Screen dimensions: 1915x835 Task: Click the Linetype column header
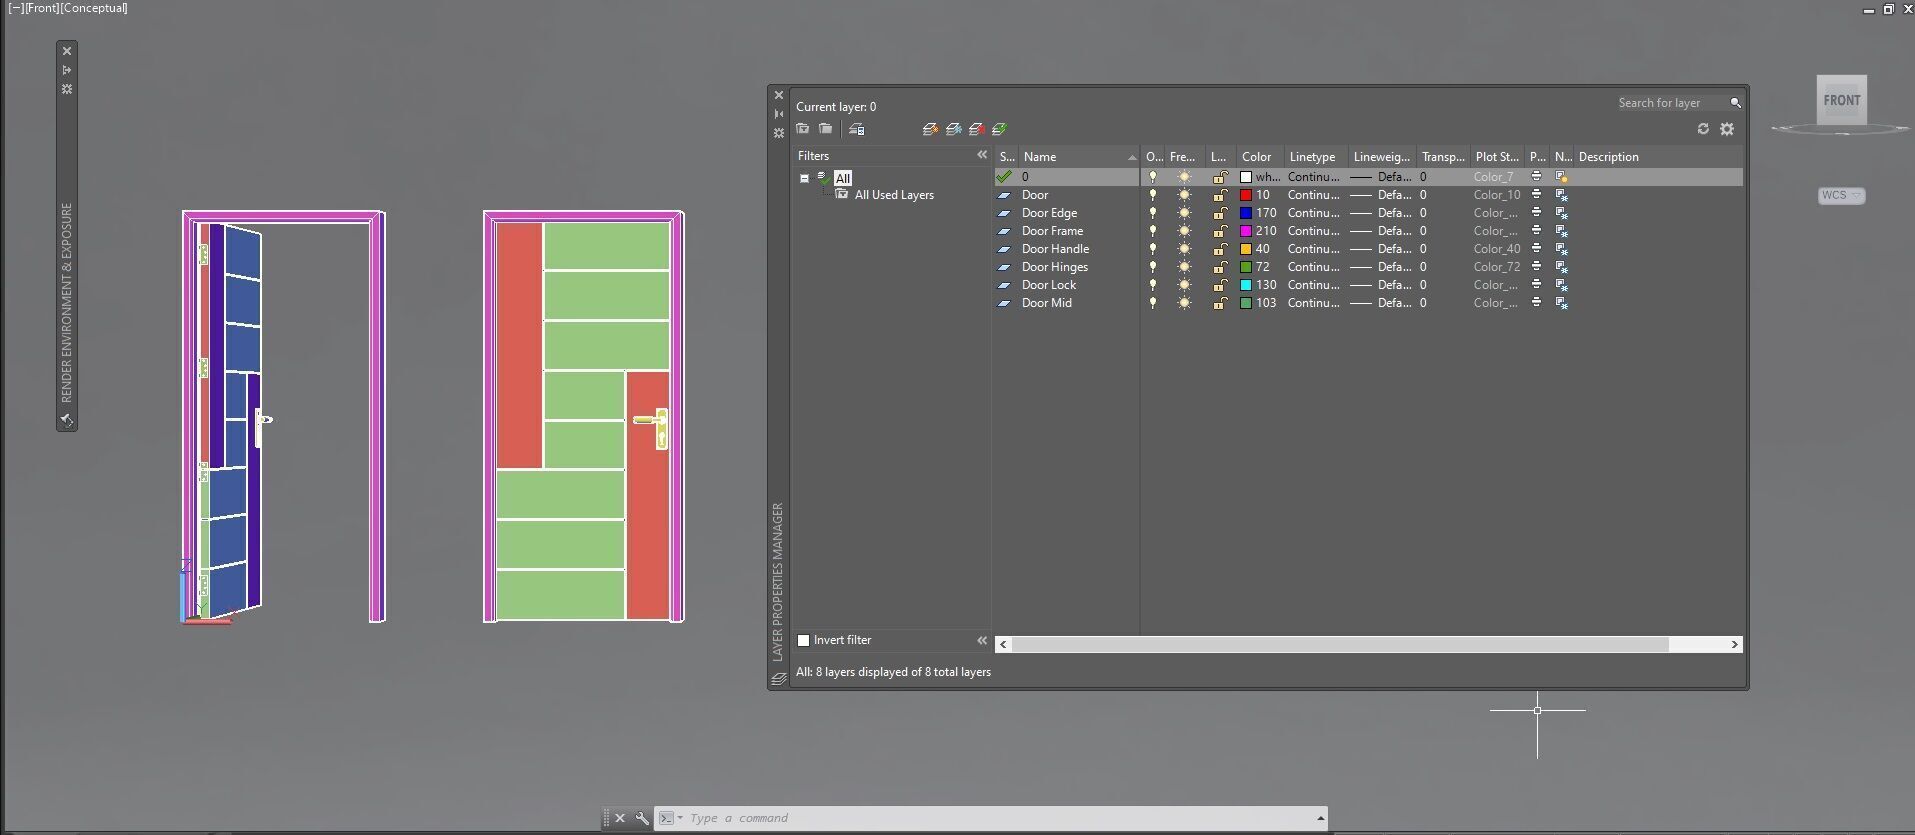coord(1316,157)
